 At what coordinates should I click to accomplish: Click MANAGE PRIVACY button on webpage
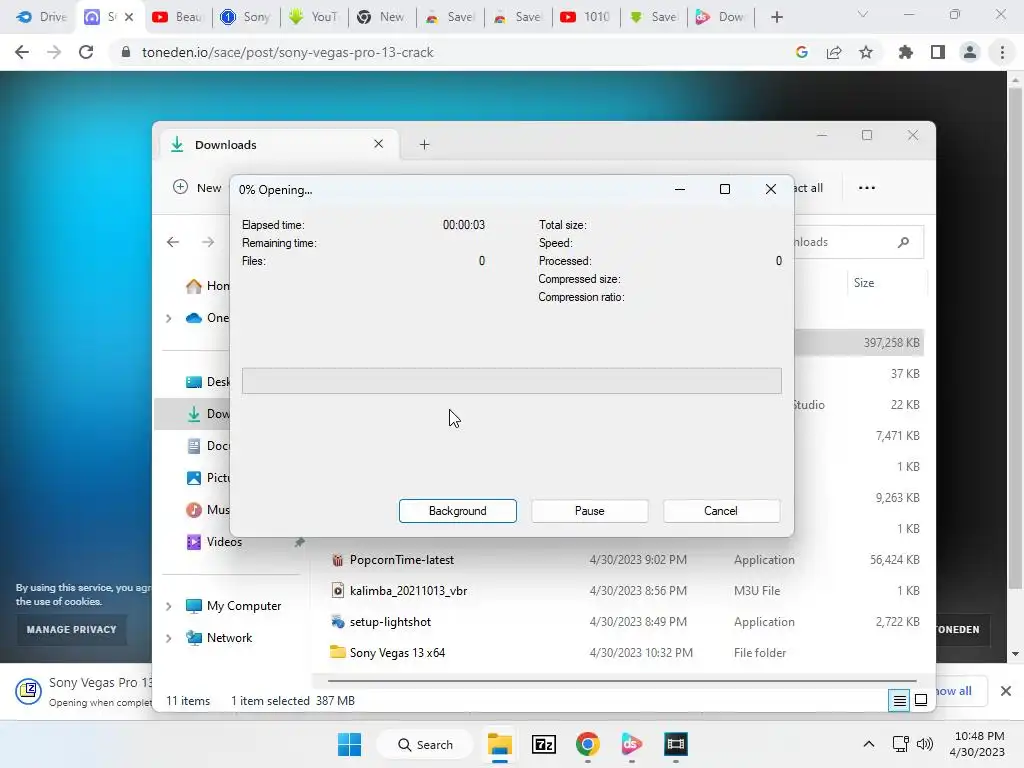coord(72,630)
